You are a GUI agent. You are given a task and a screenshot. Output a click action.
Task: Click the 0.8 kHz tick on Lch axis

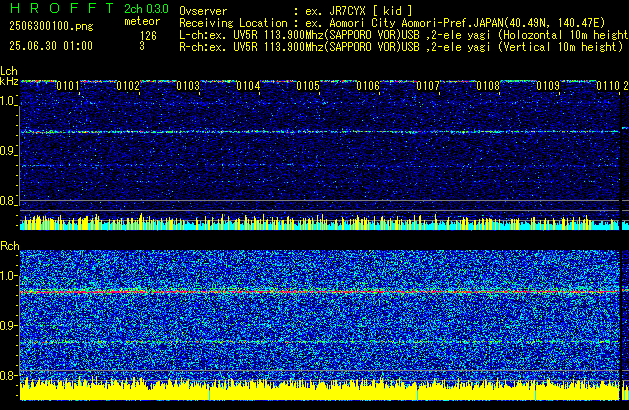(x=8, y=201)
